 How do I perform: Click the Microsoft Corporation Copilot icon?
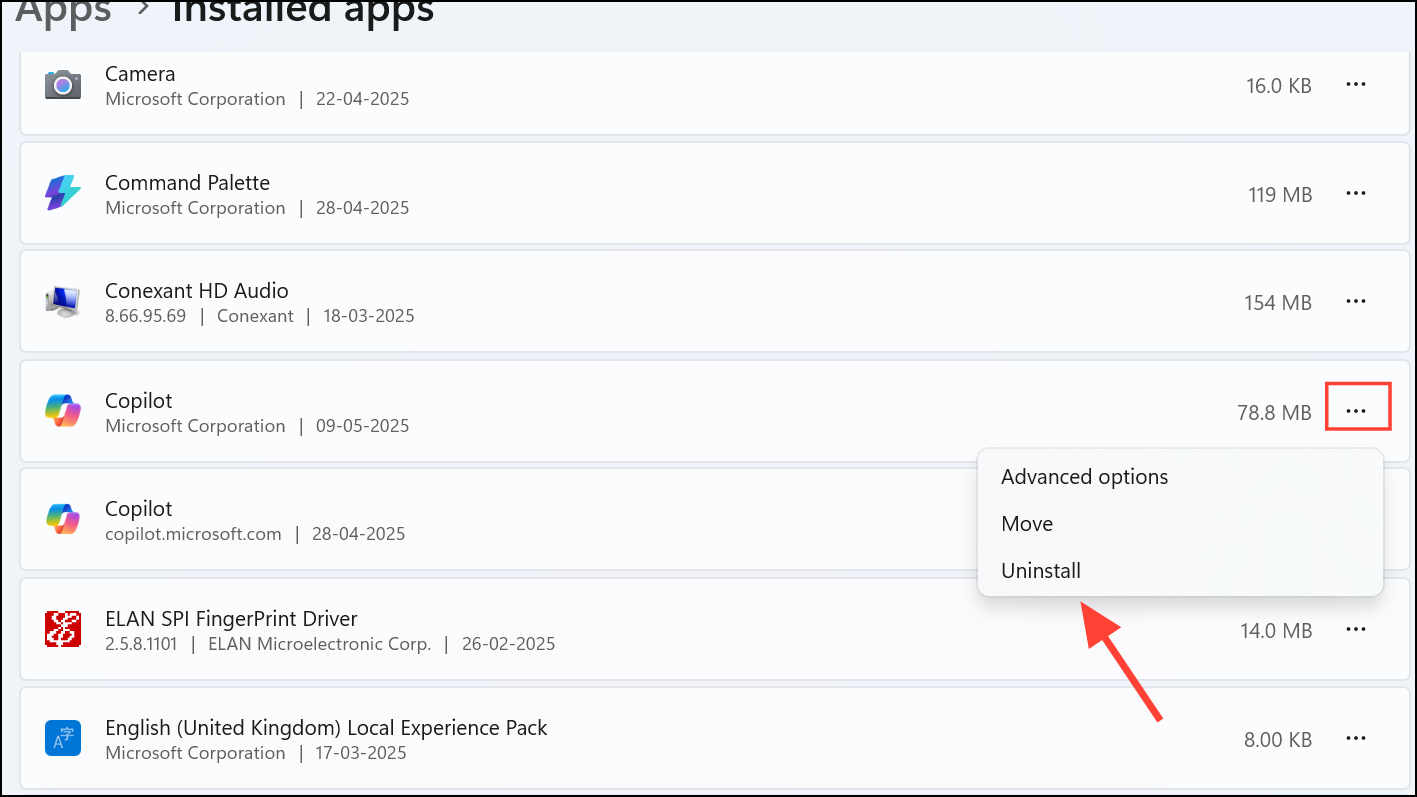[63, 410]
